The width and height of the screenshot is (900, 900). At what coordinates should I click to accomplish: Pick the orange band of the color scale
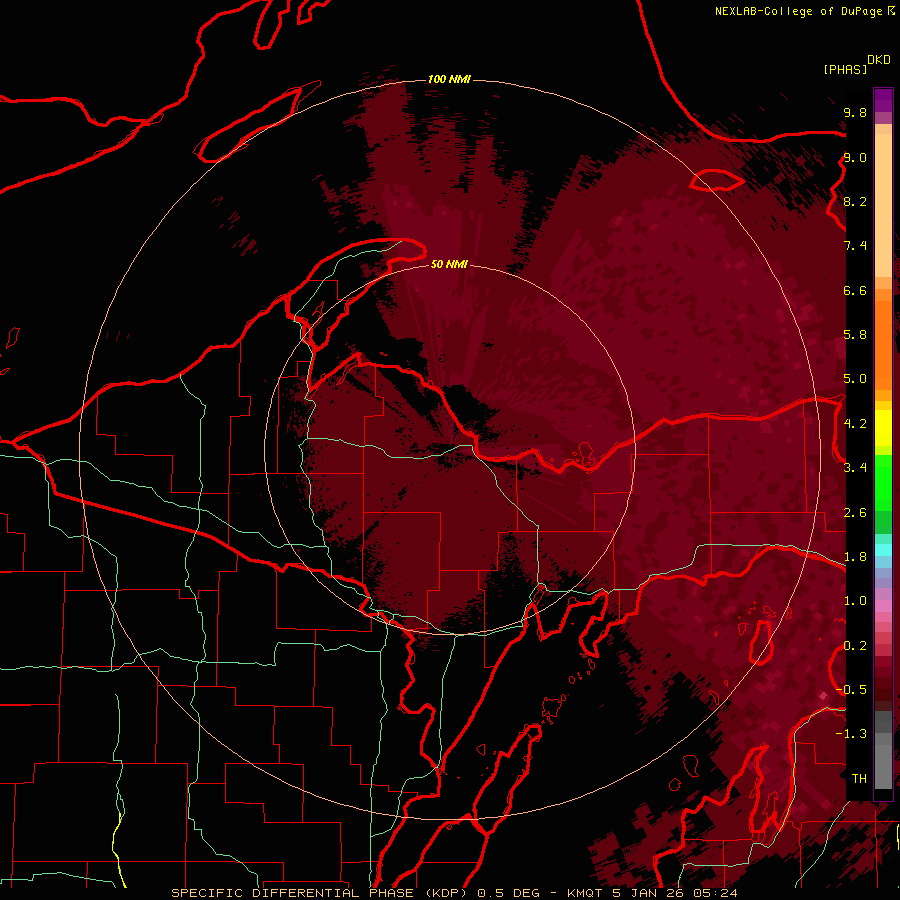[x=883, y=344]
